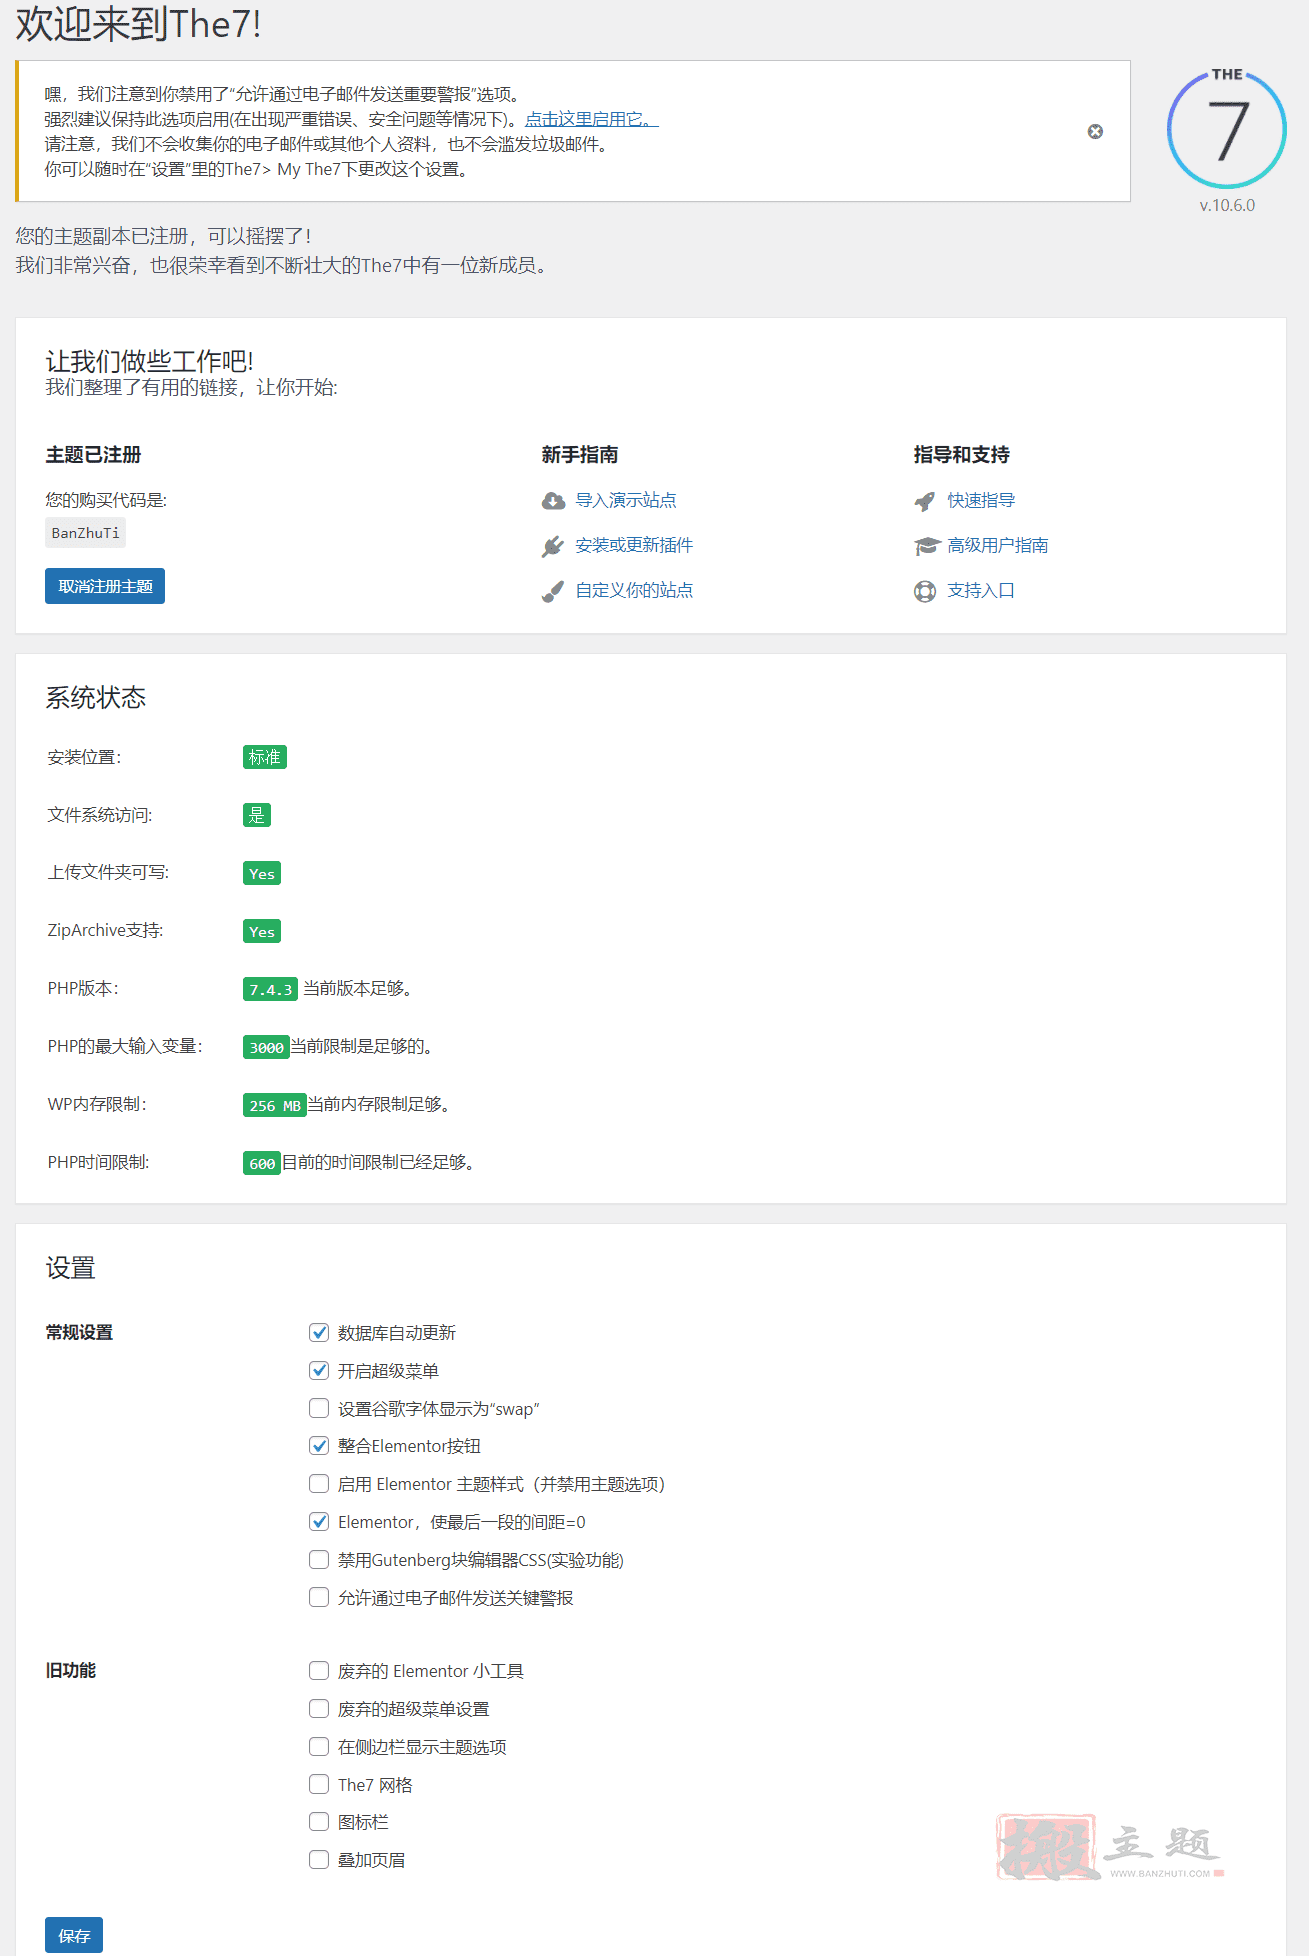Click the 3000 max input vars badge
The image size is (1309, 1956).
coord(266,1047)
